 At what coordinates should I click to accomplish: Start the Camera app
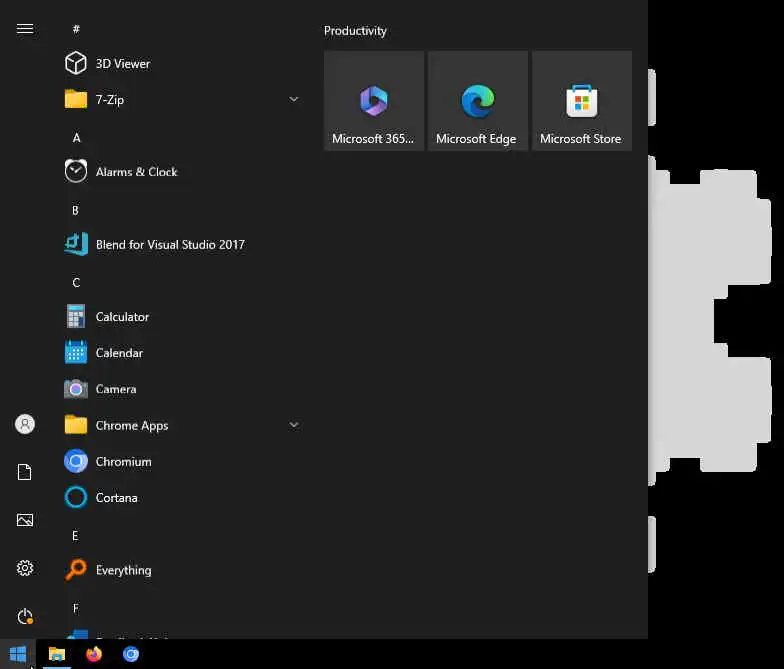pyautogui.click(x=182, y=389)
